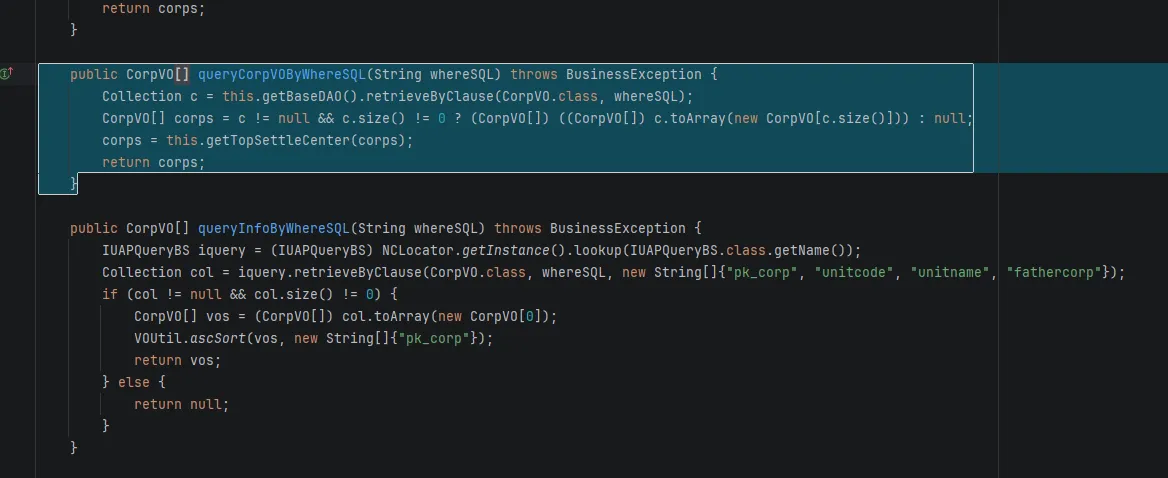Click the 'return corps;' inside the highlighted method
The image size is (1168, 478).
click(x=153, y=163)
